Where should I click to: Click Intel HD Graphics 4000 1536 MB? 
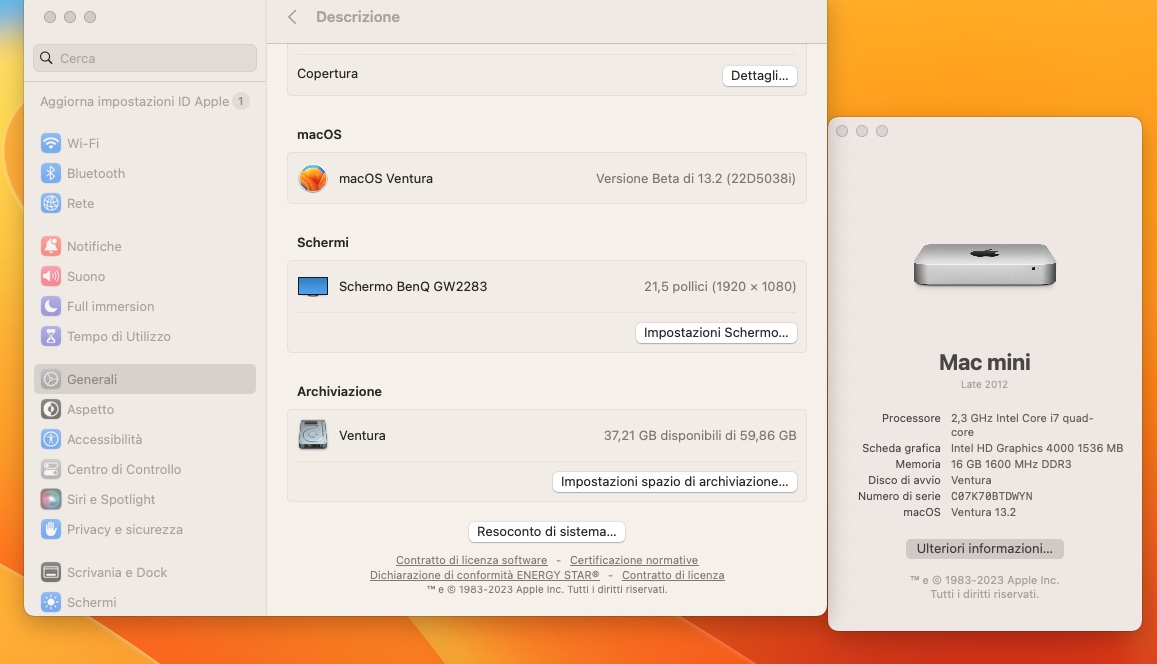pos(1037,448)
